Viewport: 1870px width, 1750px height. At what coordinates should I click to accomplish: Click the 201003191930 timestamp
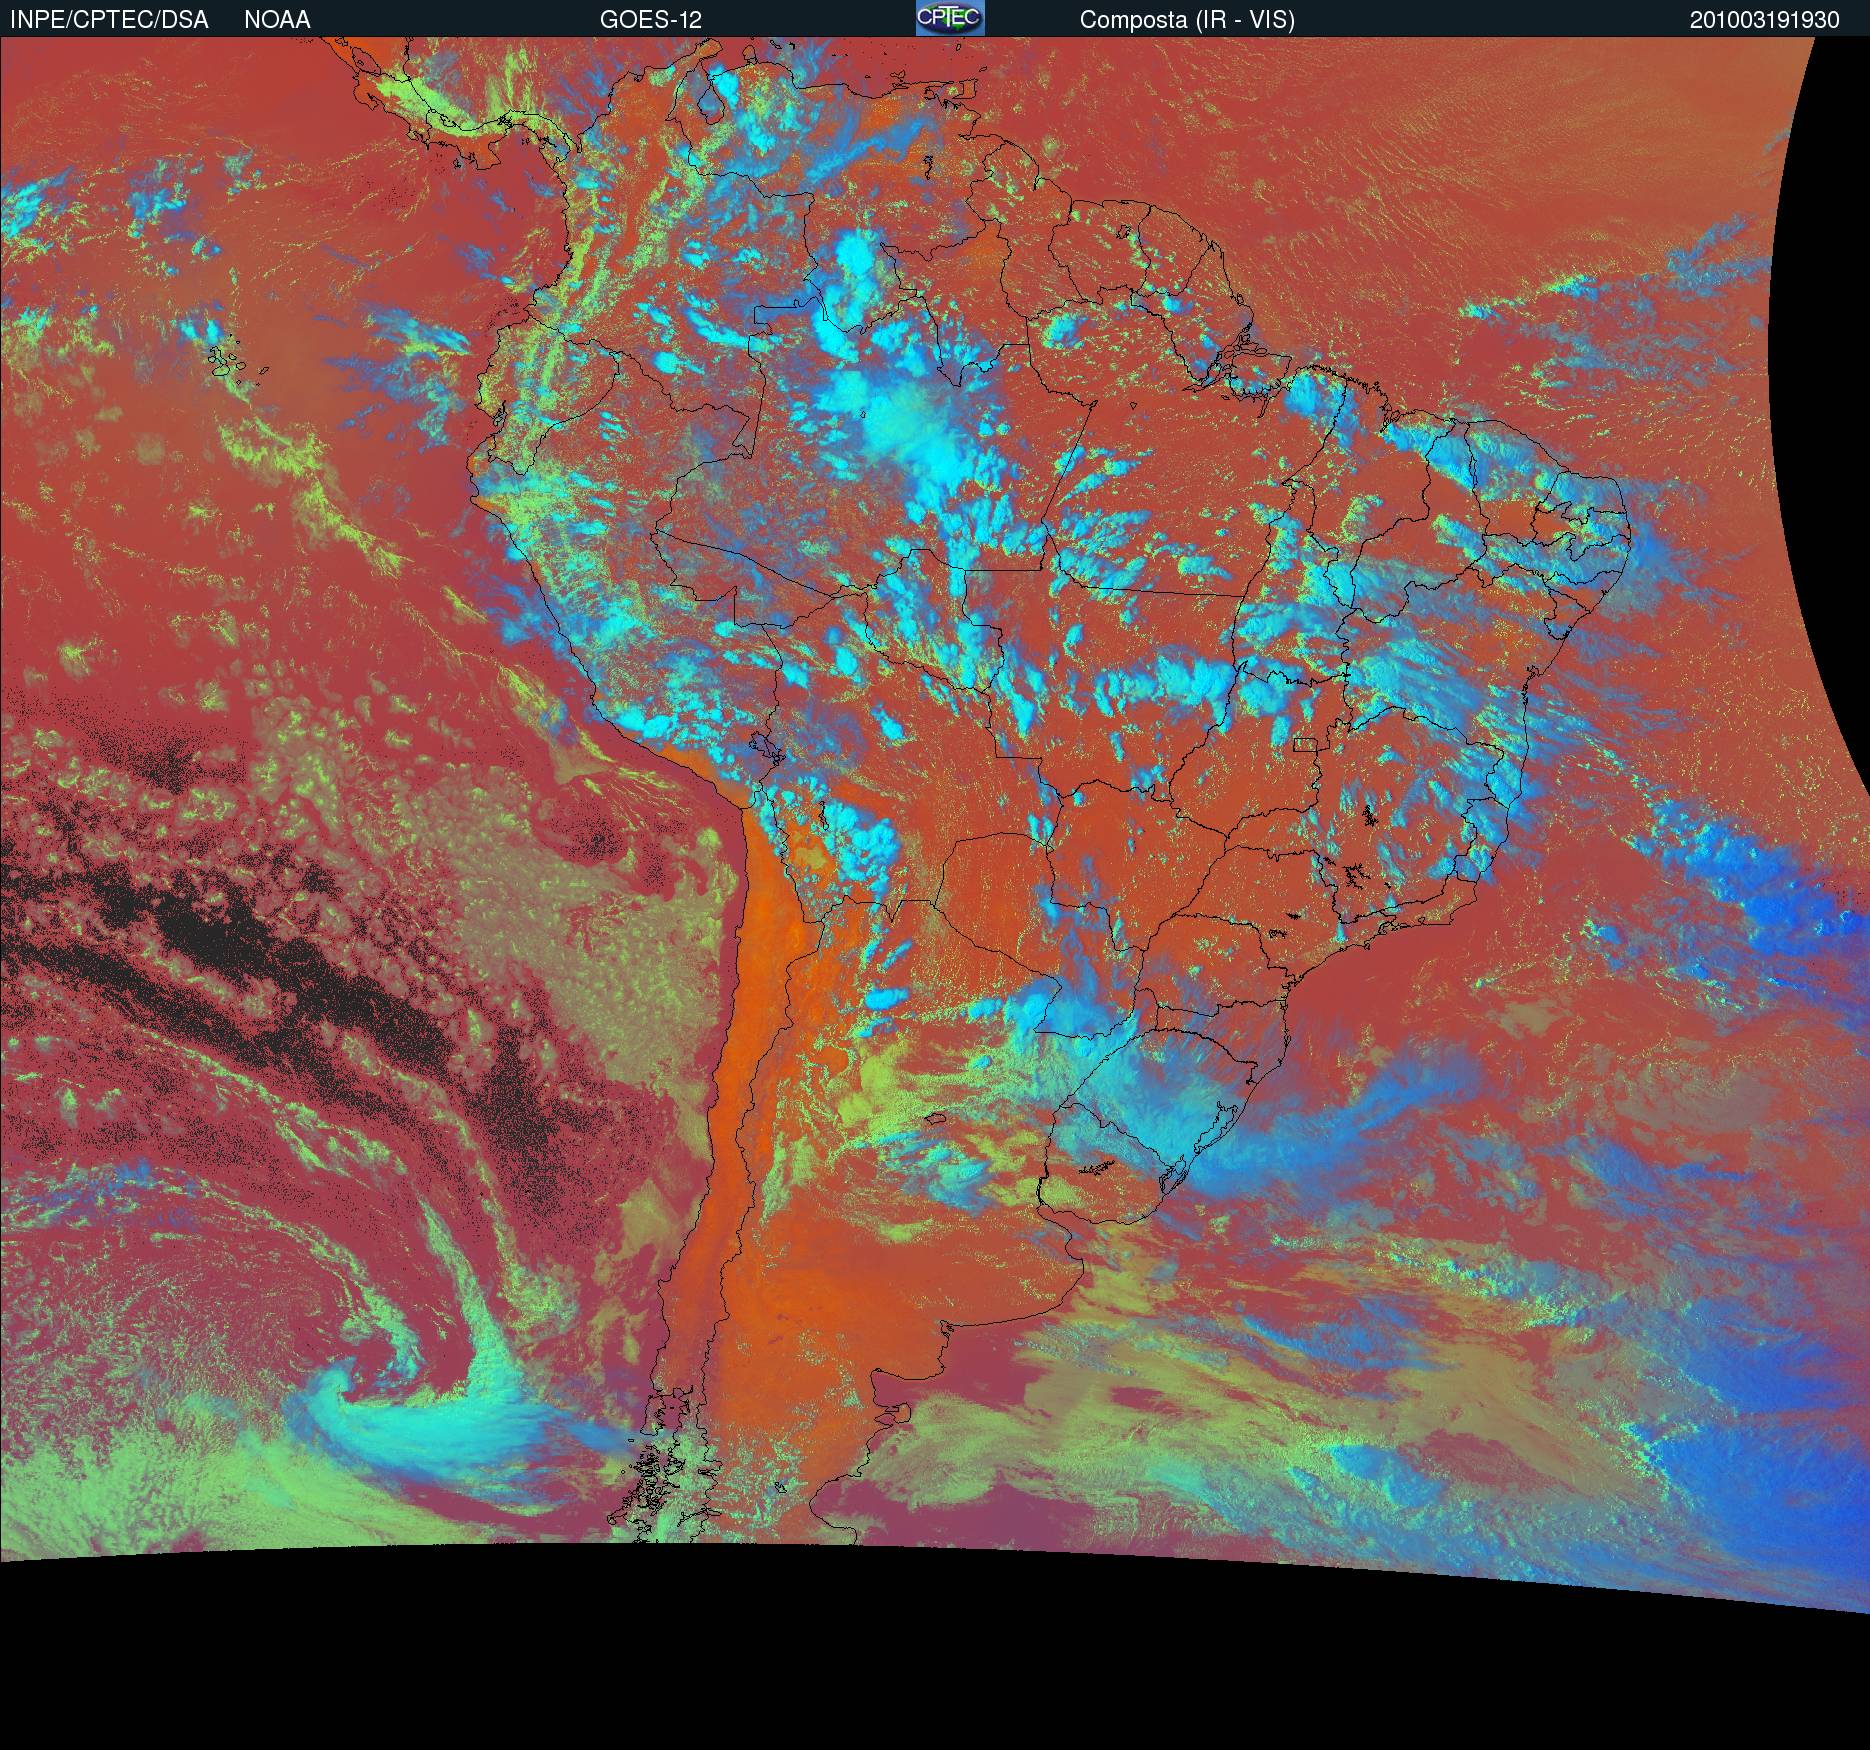[1765, 20]
